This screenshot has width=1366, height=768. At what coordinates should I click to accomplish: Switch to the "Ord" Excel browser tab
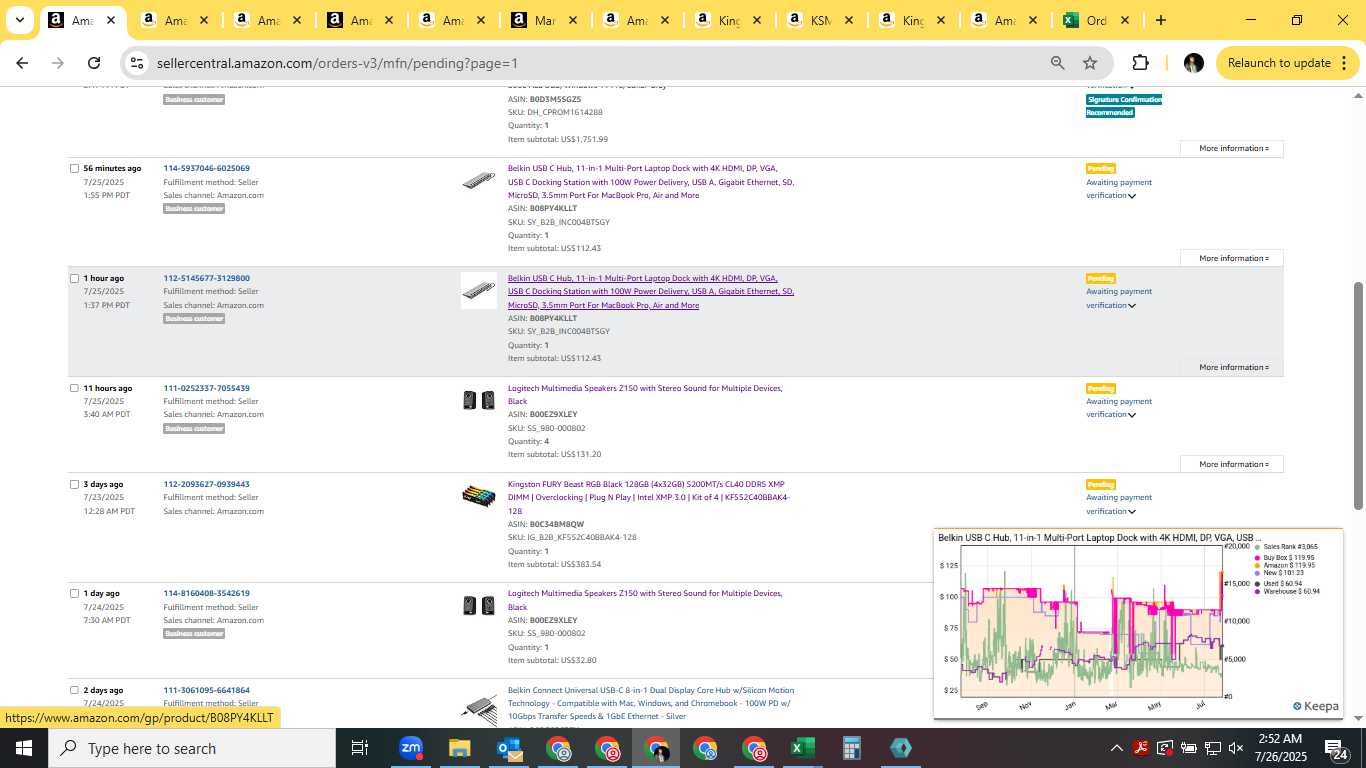click(1096, 20)
